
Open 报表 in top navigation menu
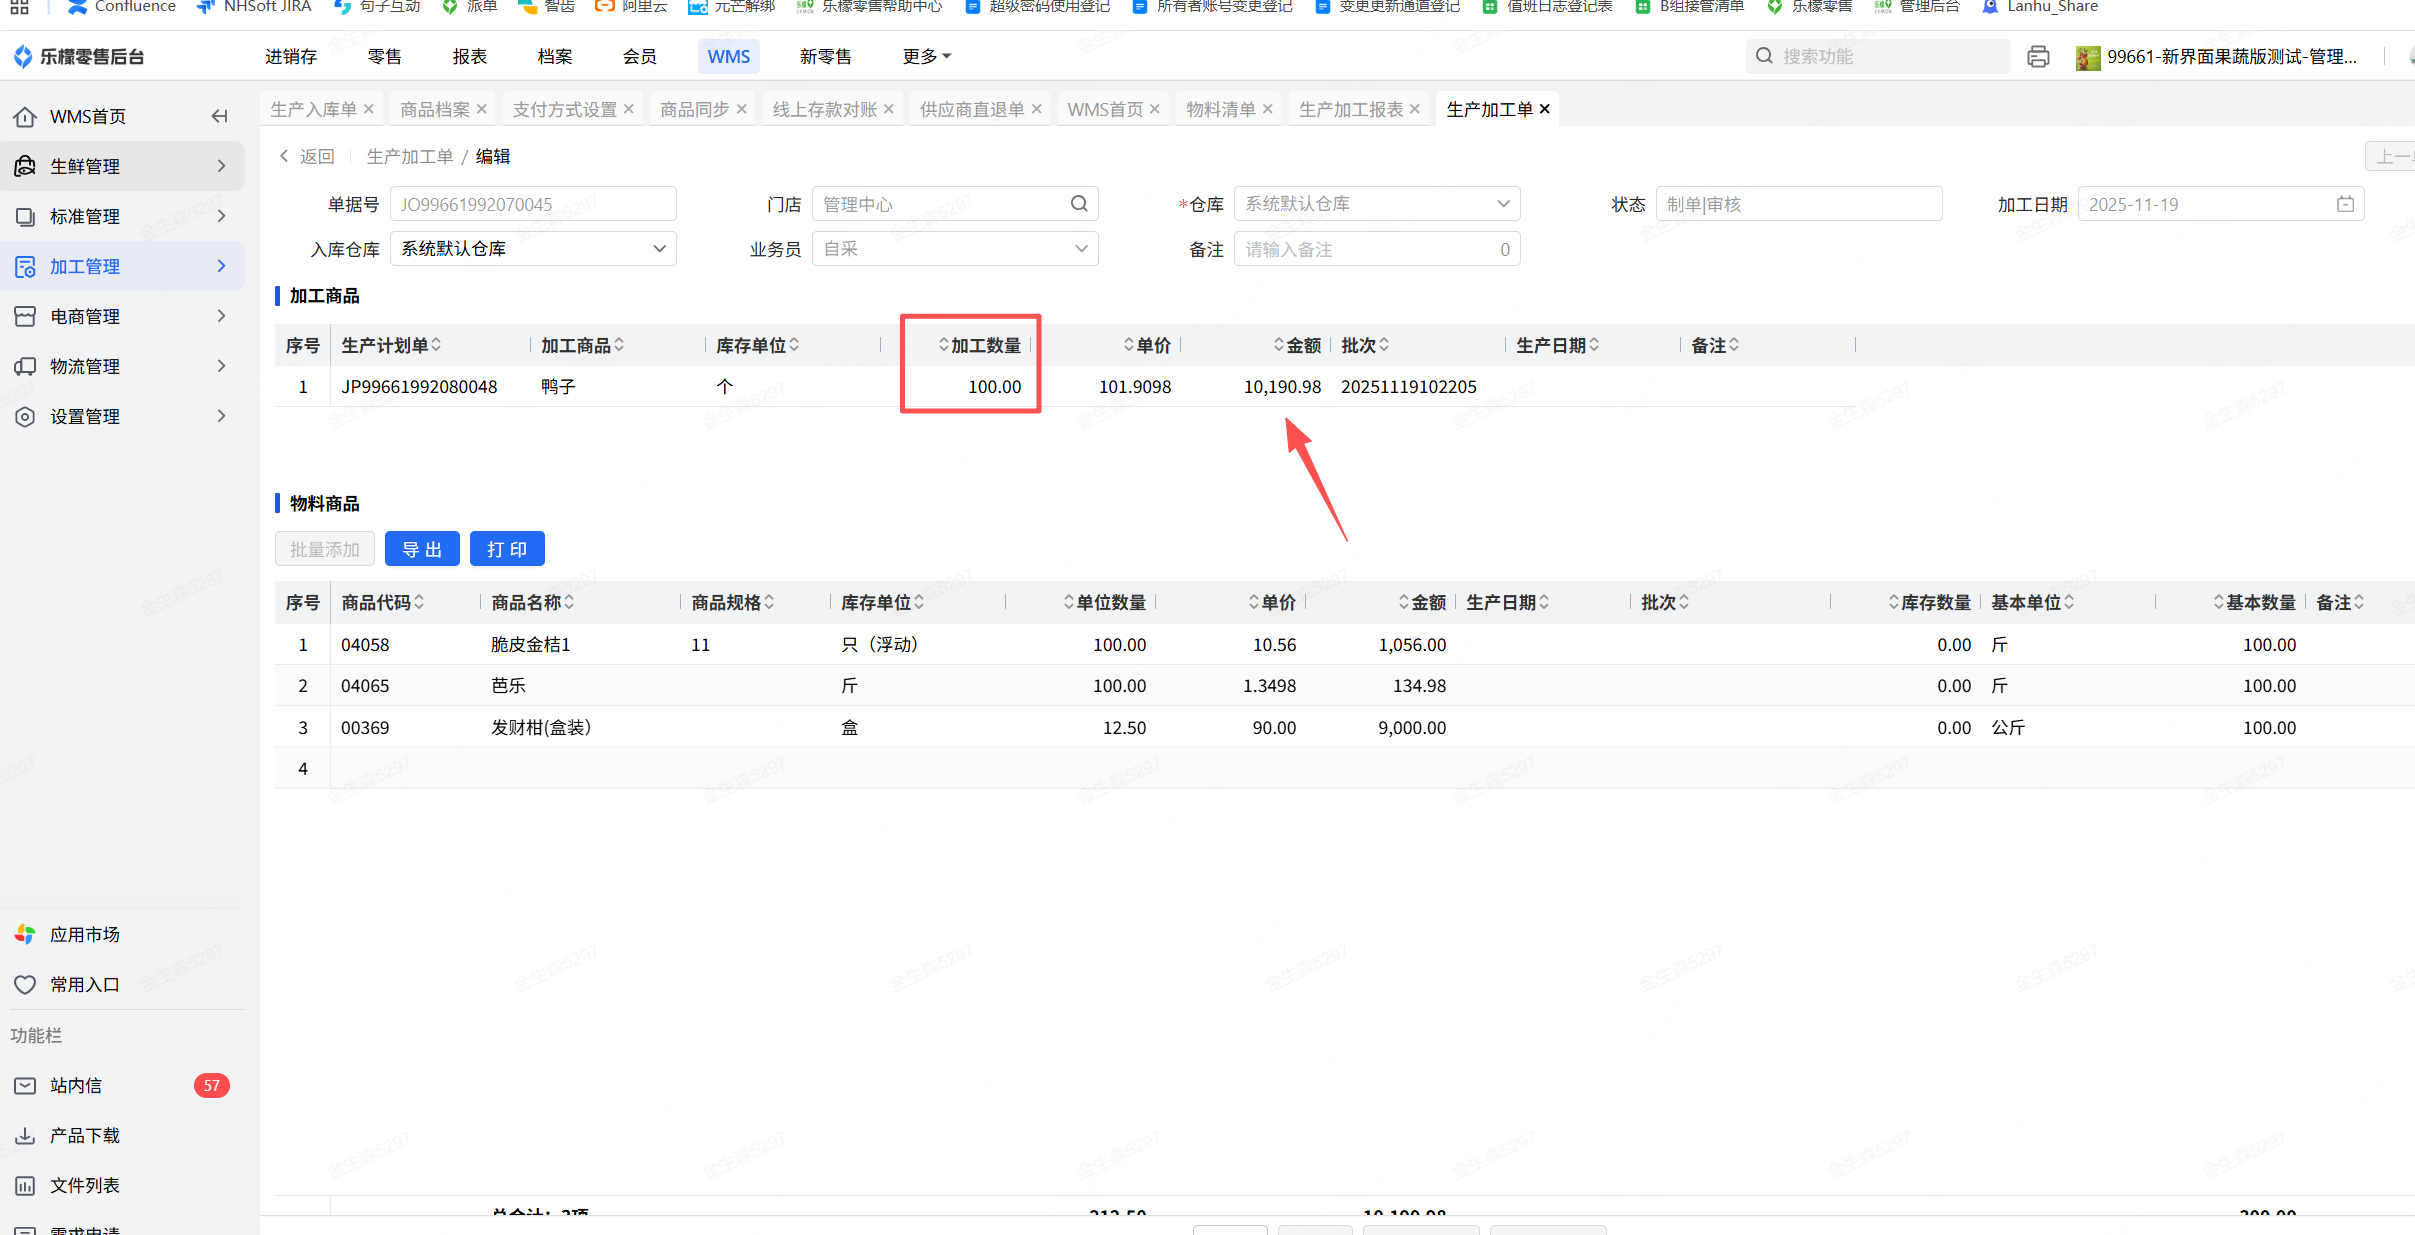469,57
